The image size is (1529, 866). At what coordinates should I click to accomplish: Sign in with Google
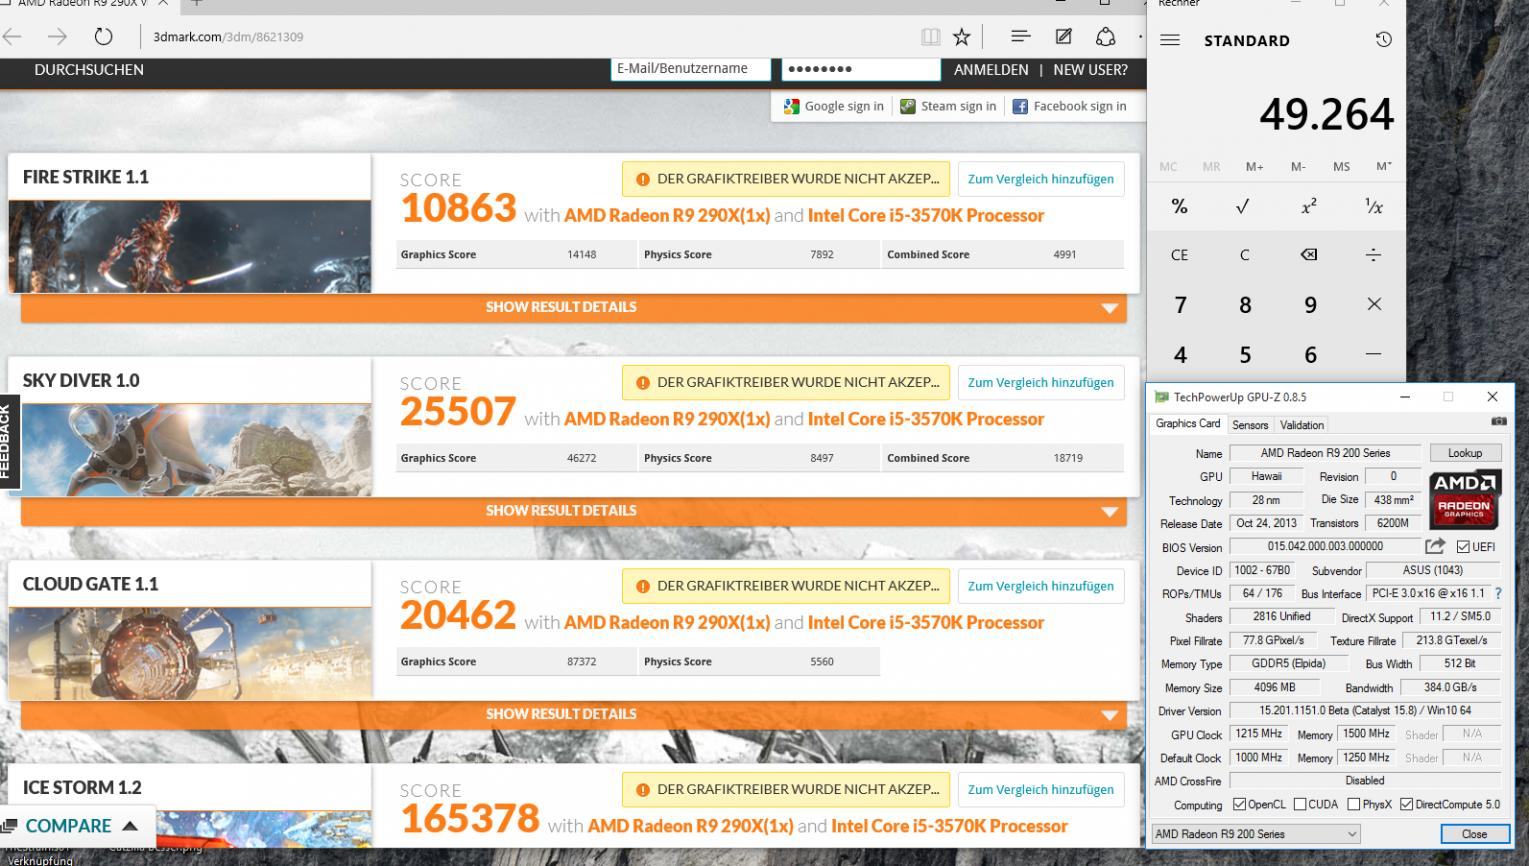click(833, 106)
